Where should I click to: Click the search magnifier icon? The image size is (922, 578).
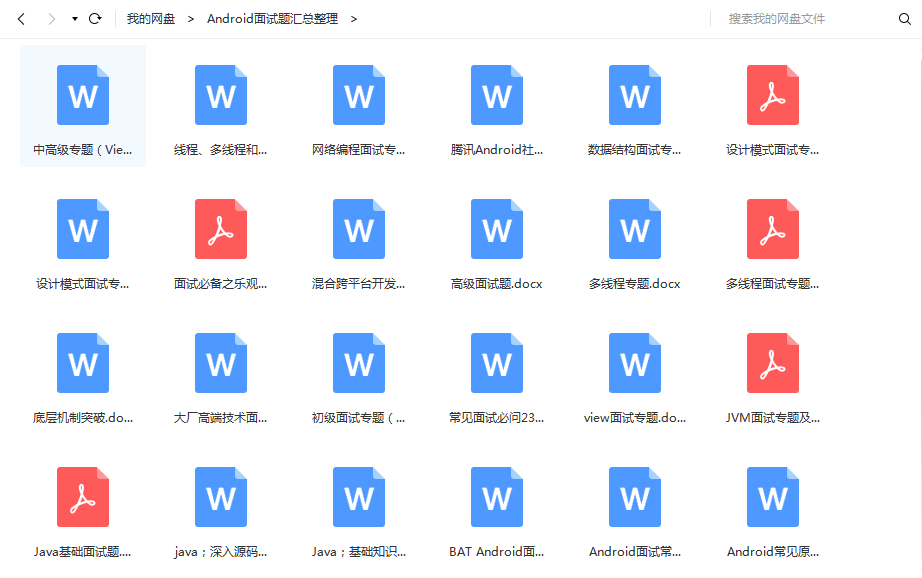(x=905, y=18)
